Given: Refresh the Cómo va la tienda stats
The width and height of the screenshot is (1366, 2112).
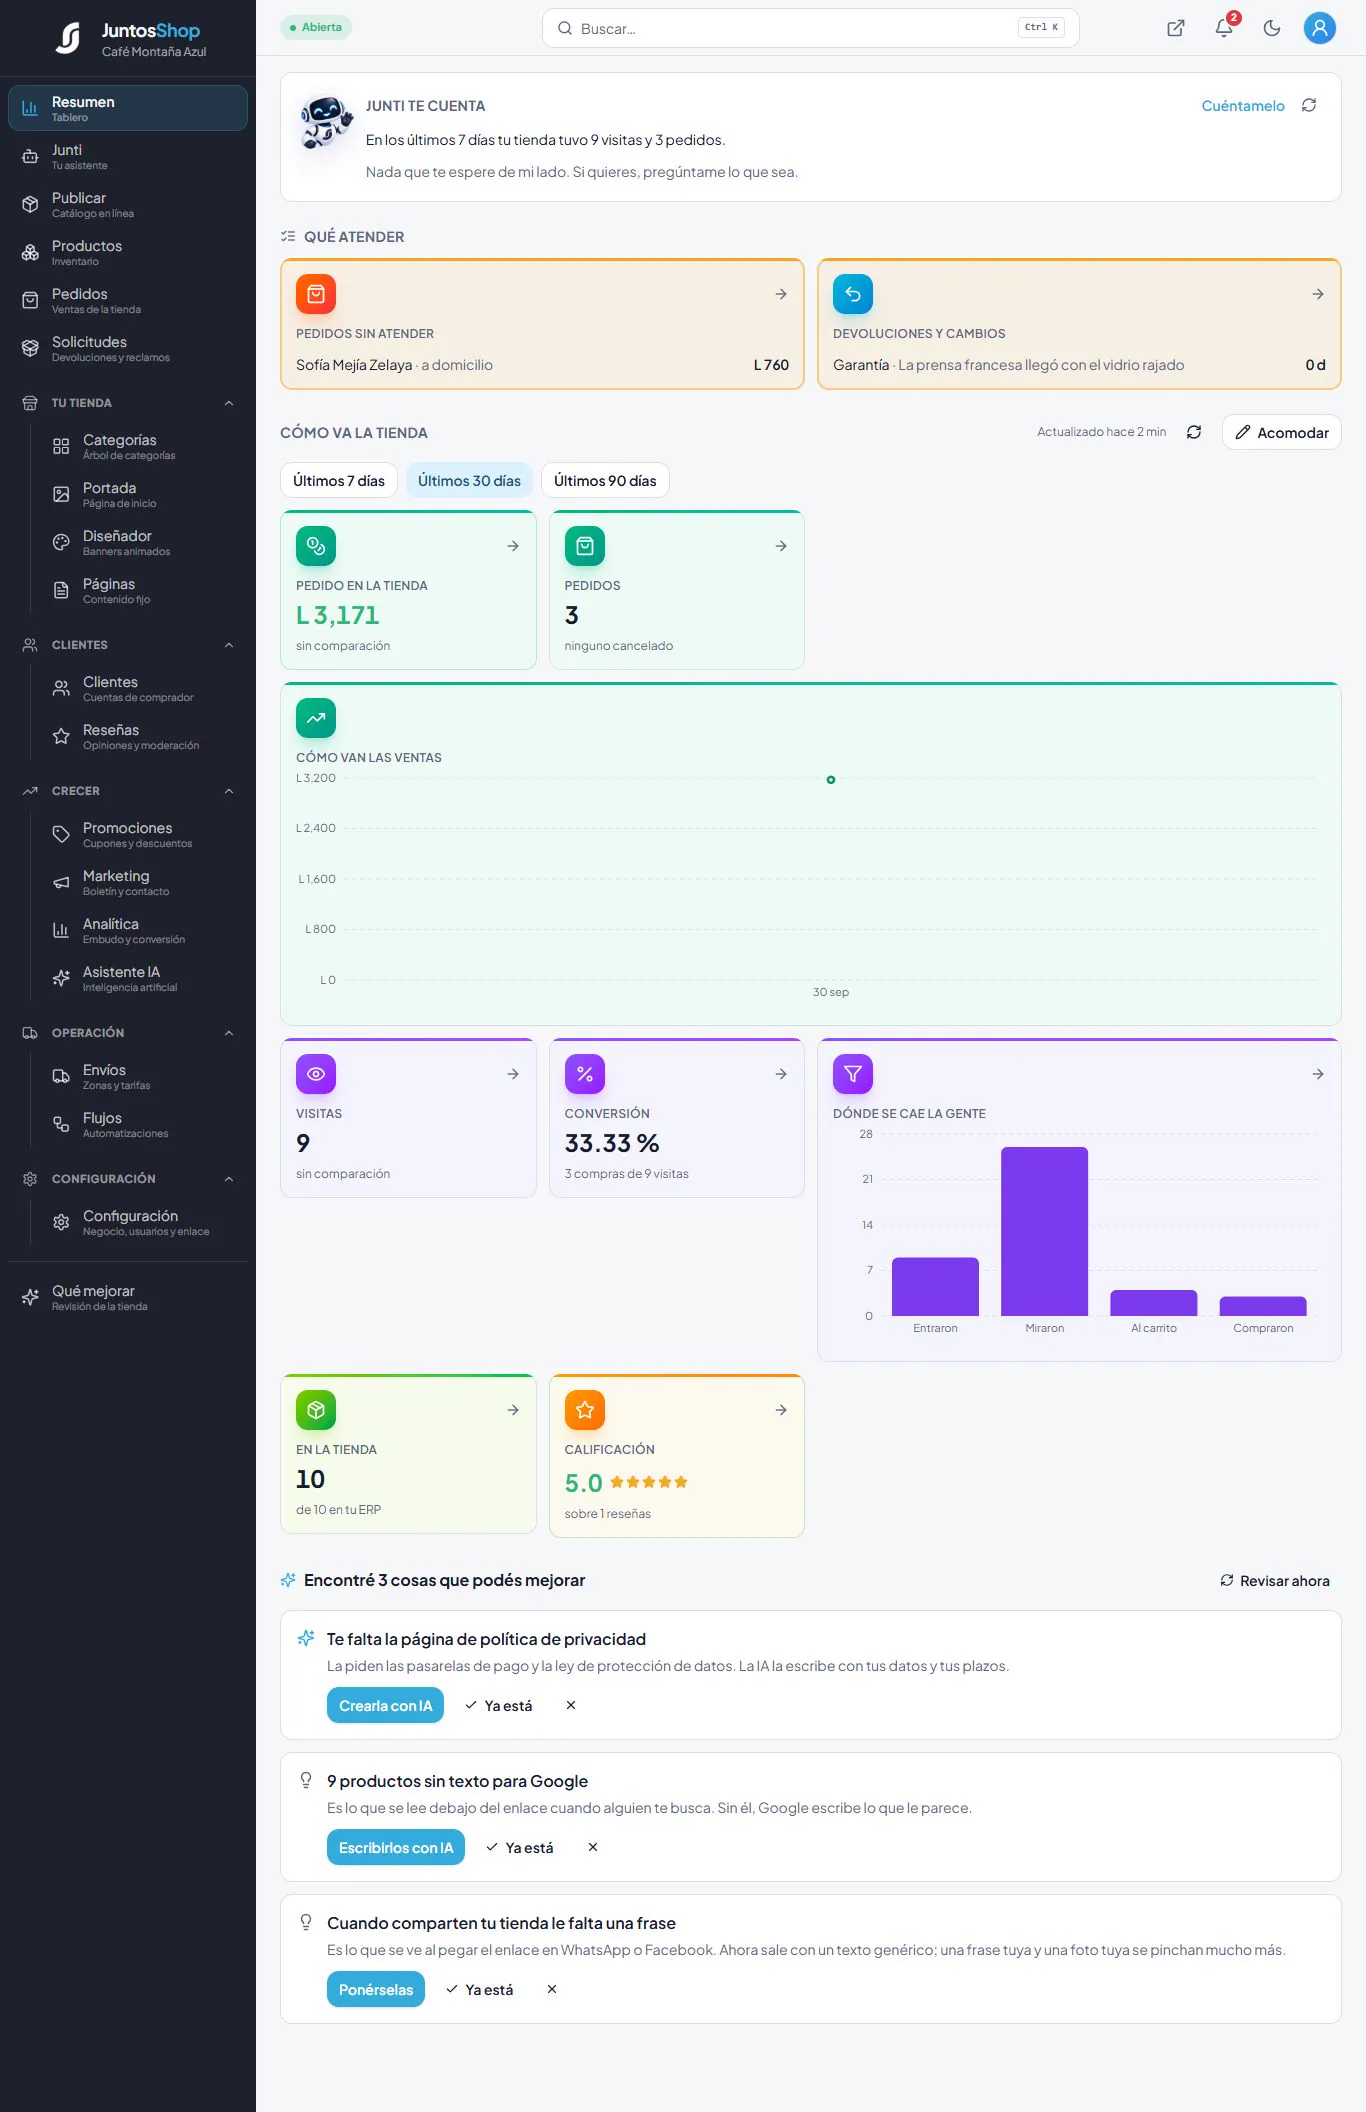Looking at the screenshot, I should coord(1194,432).
